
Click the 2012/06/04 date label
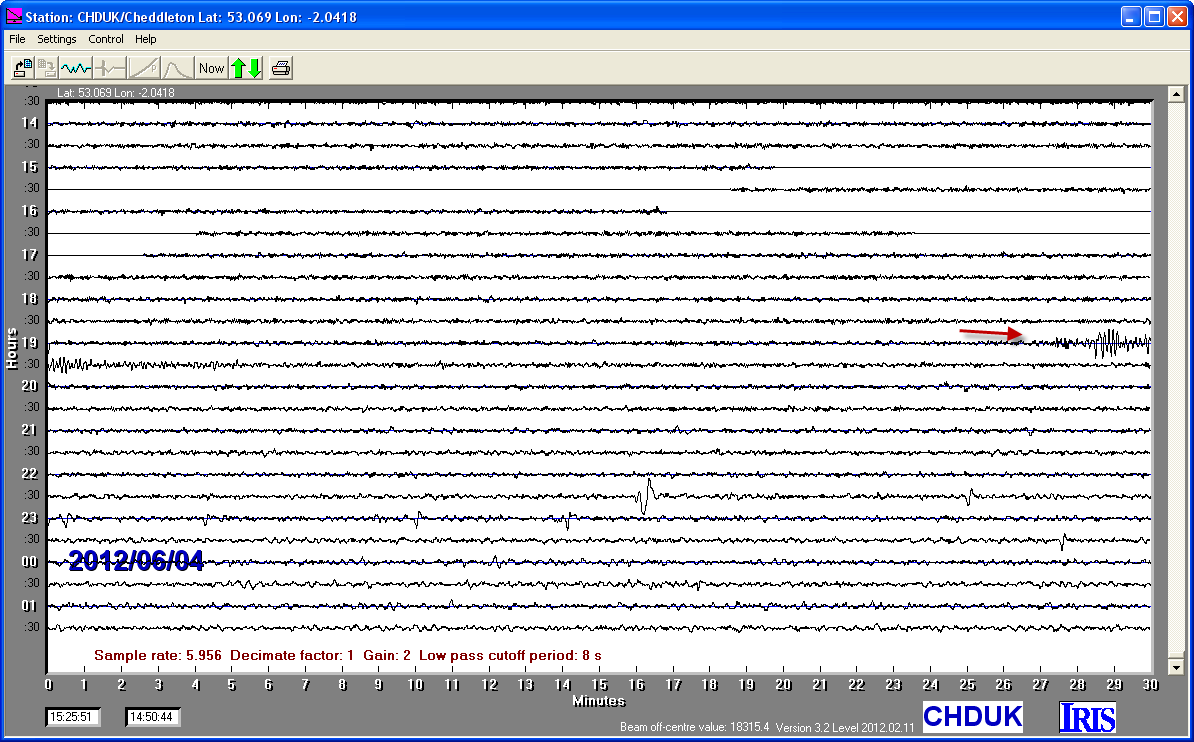point(136,561)
